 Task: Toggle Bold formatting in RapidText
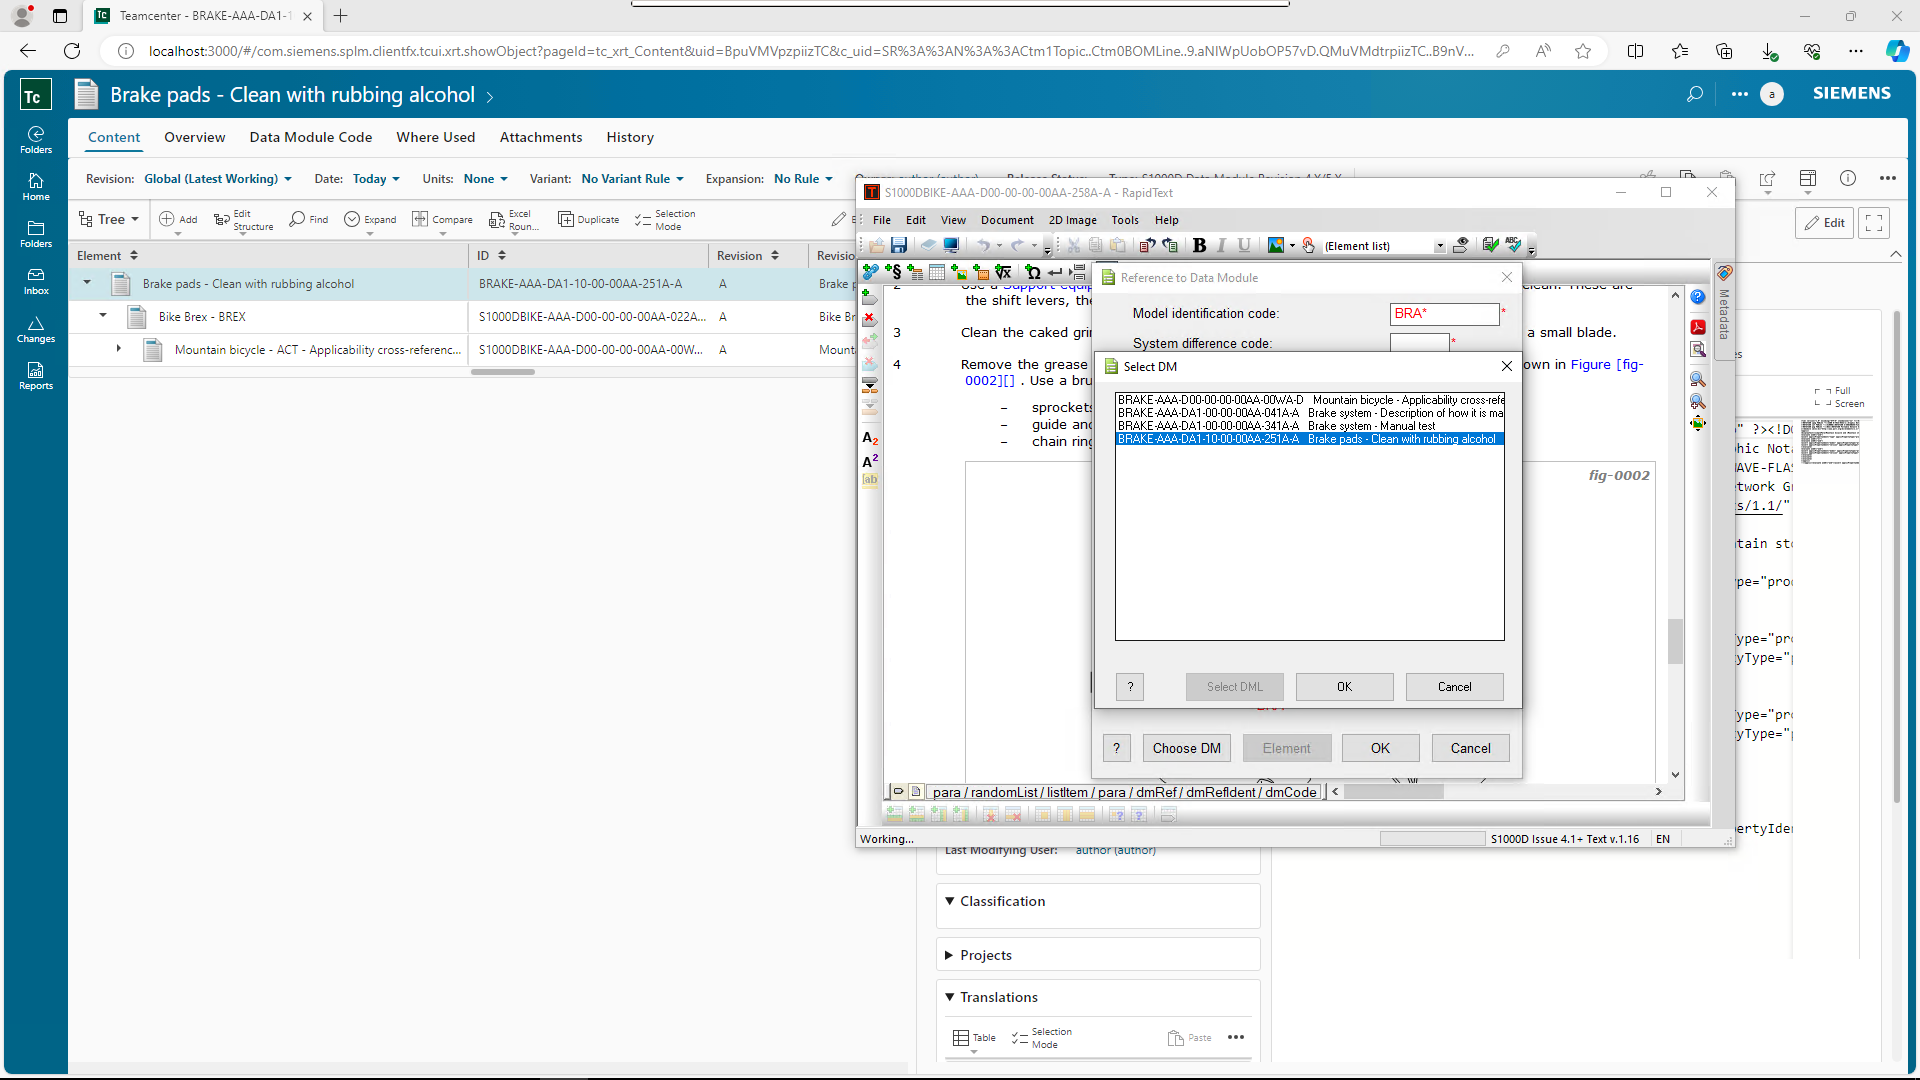click(x=1199, y=245)
